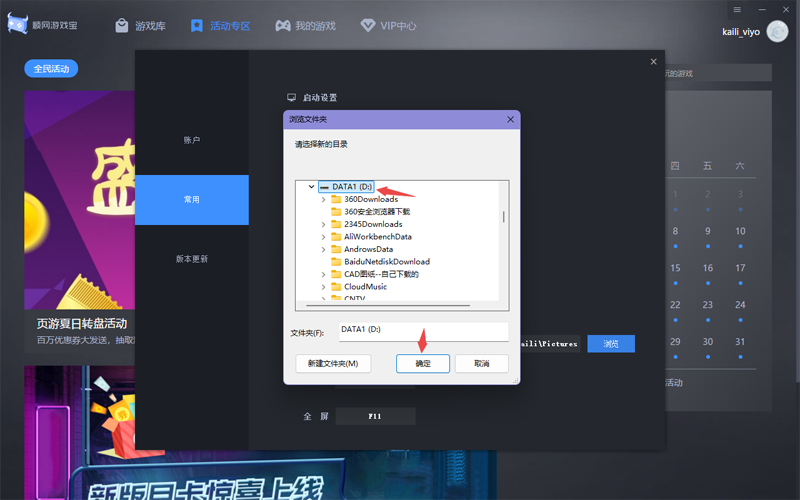The height and width of the screenshot is (500, 800).
Task: Select the 360安全浏览器下载 folder
Action: [370, 212]
